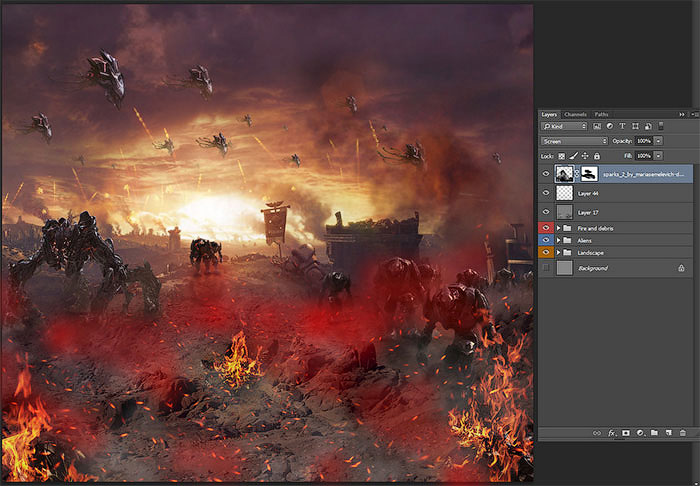Hide the Aliens group
The width and height of the screenshot is (700, 486).
click(x=546, y=240)
